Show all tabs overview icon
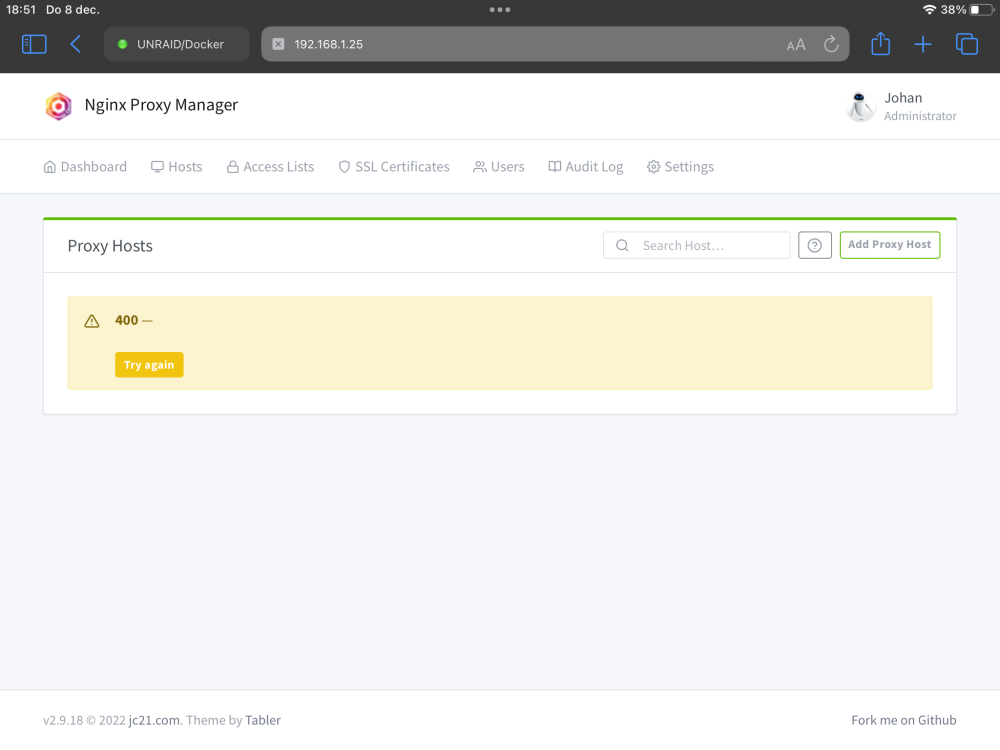 967,44
